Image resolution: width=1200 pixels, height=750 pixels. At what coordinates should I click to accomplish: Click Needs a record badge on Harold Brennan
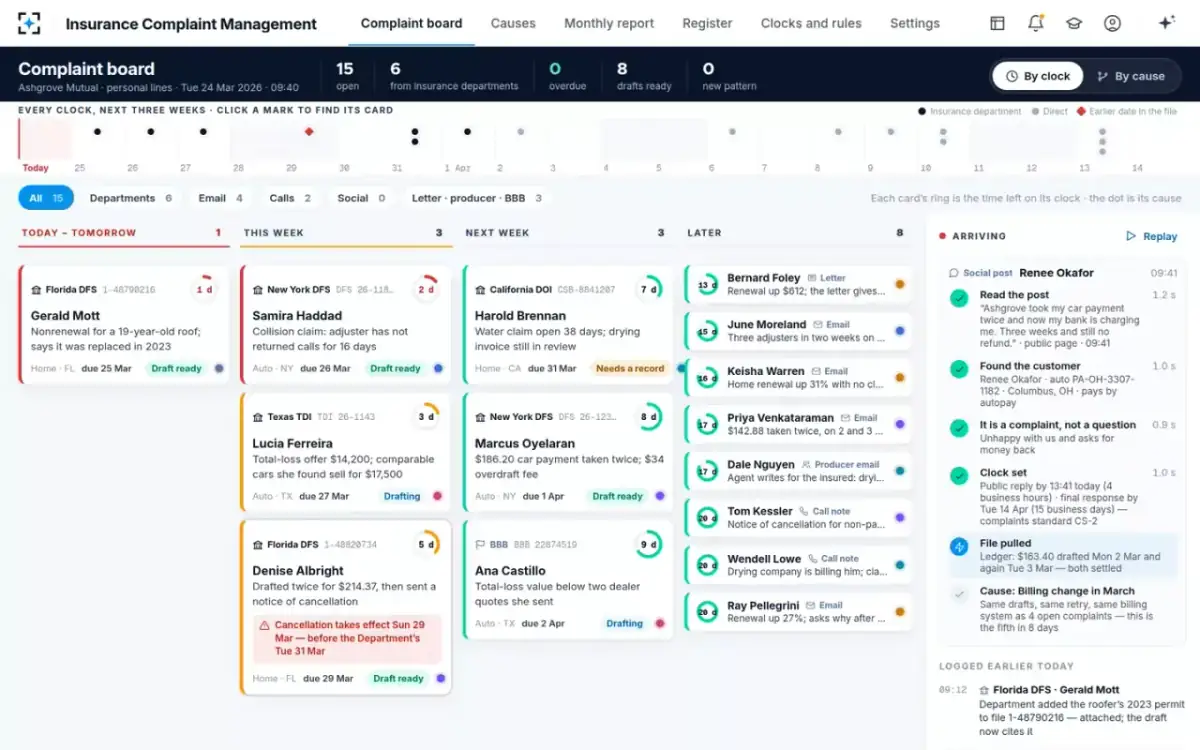[630, 368]
